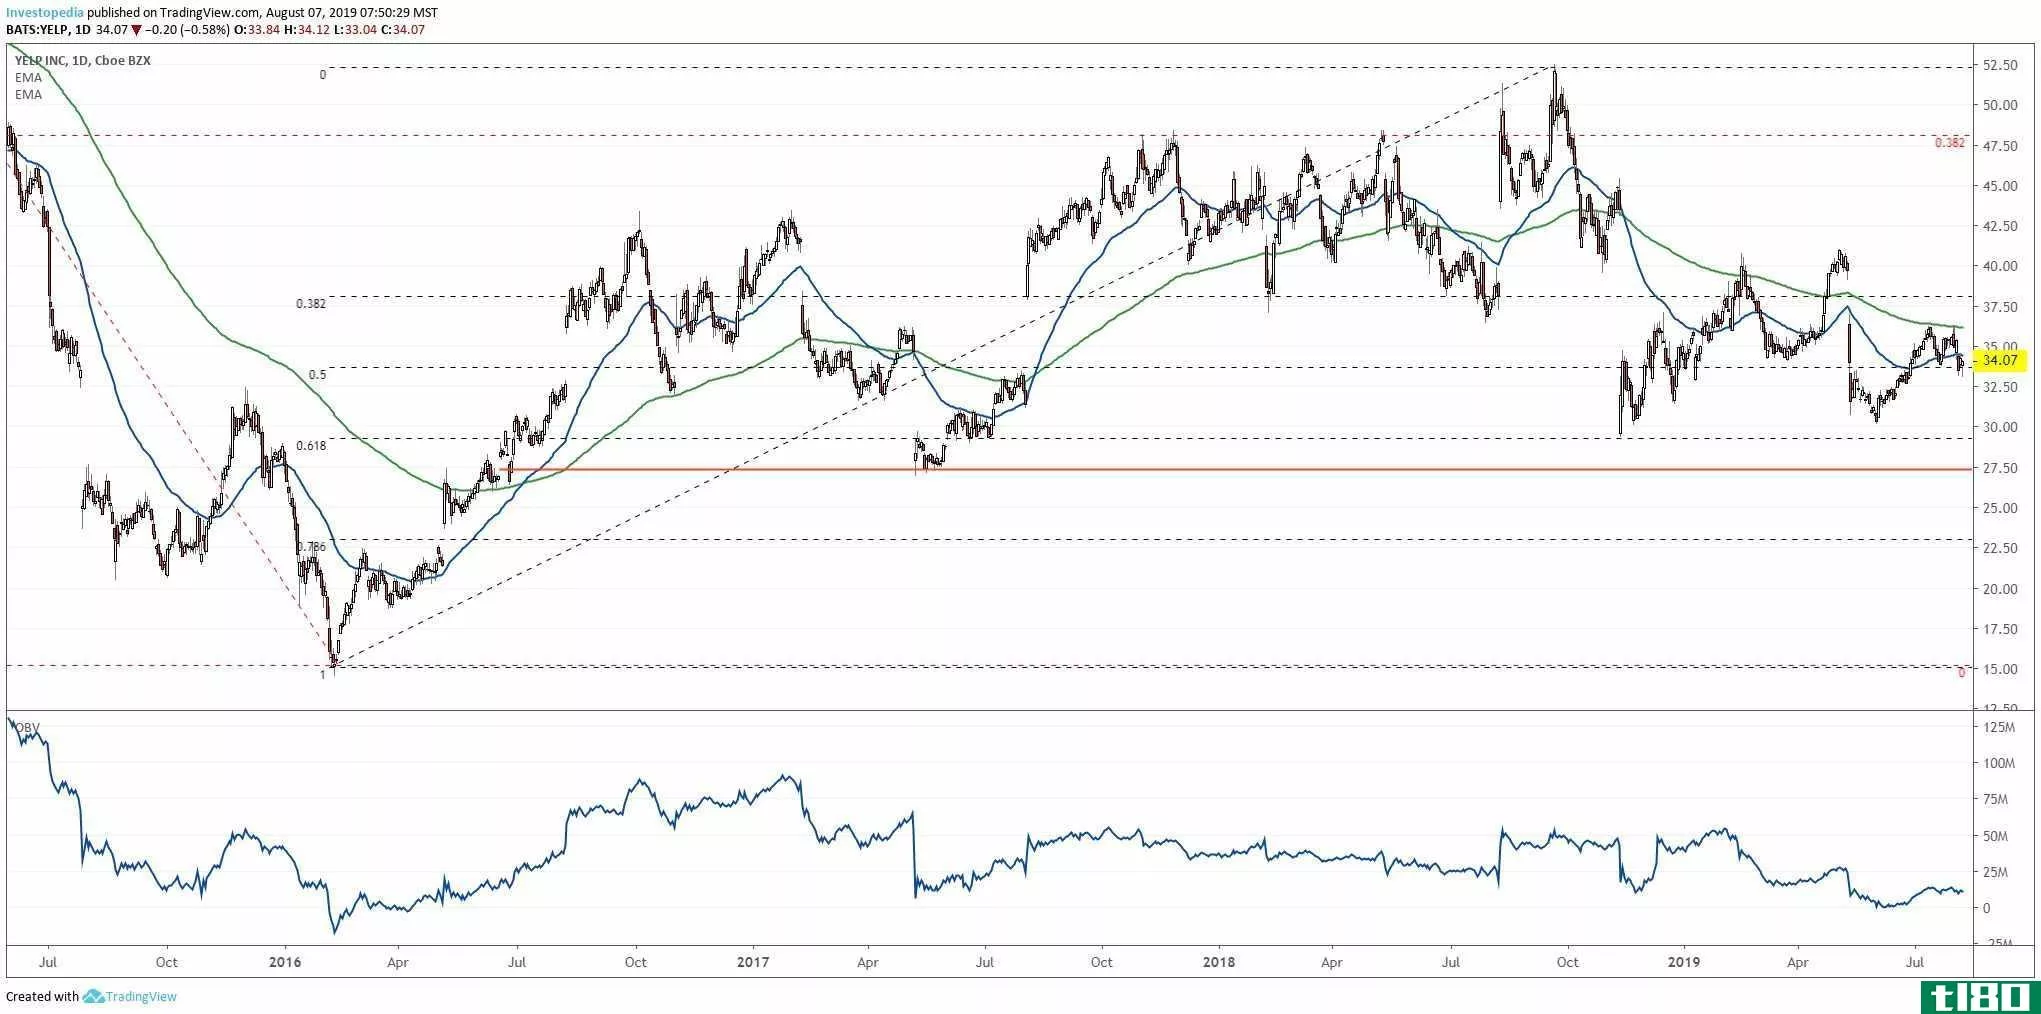Click the 'Created with TradingView' link
The image size is (2041, 1014).
point(91,996)
